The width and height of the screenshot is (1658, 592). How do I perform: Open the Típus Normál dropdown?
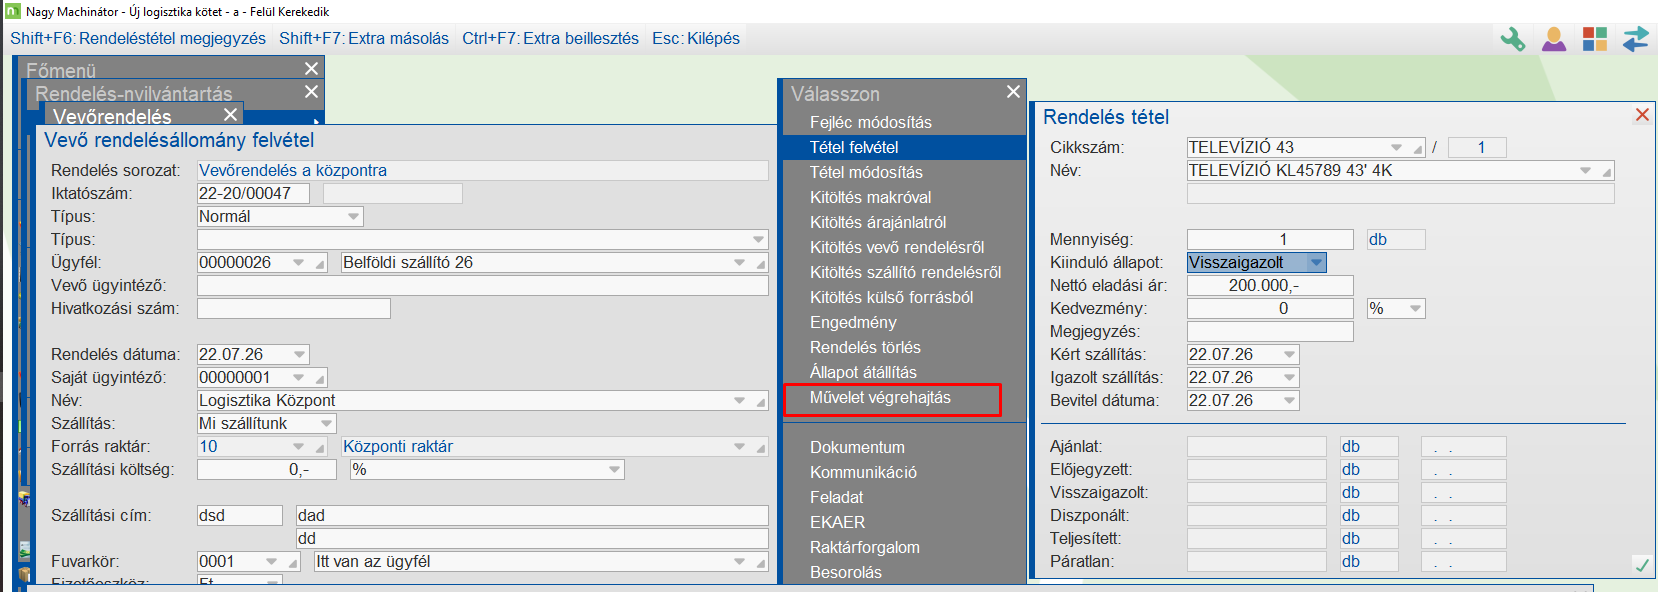point(353,217)
